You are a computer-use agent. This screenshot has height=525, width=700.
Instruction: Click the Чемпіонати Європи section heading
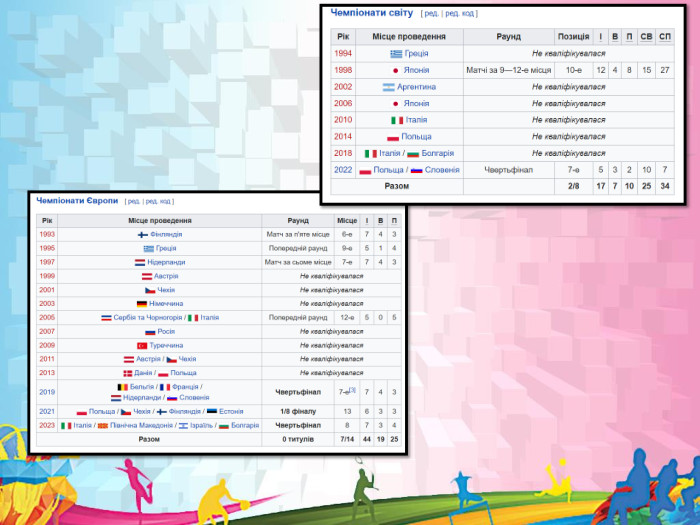78,200
